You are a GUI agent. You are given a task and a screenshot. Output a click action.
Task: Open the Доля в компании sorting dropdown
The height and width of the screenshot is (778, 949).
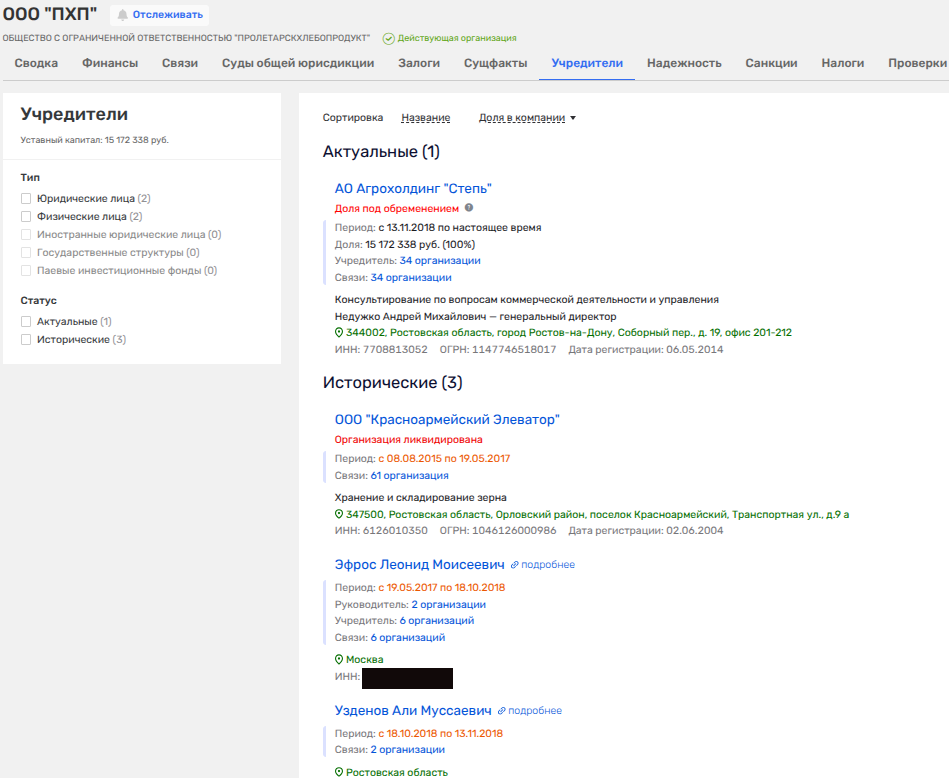click(527, 118)
